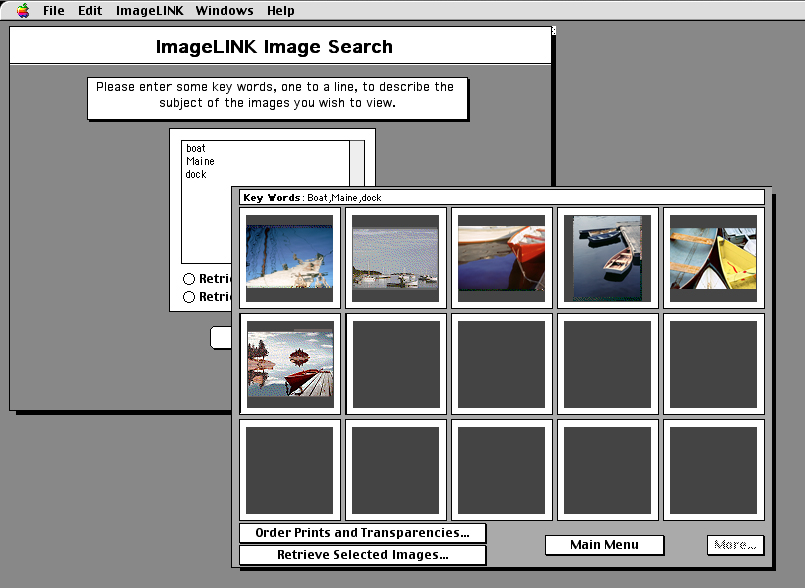Viewport: 805px width, 588px height.
Task: Open the File menu
Action: tap(54, 11)
